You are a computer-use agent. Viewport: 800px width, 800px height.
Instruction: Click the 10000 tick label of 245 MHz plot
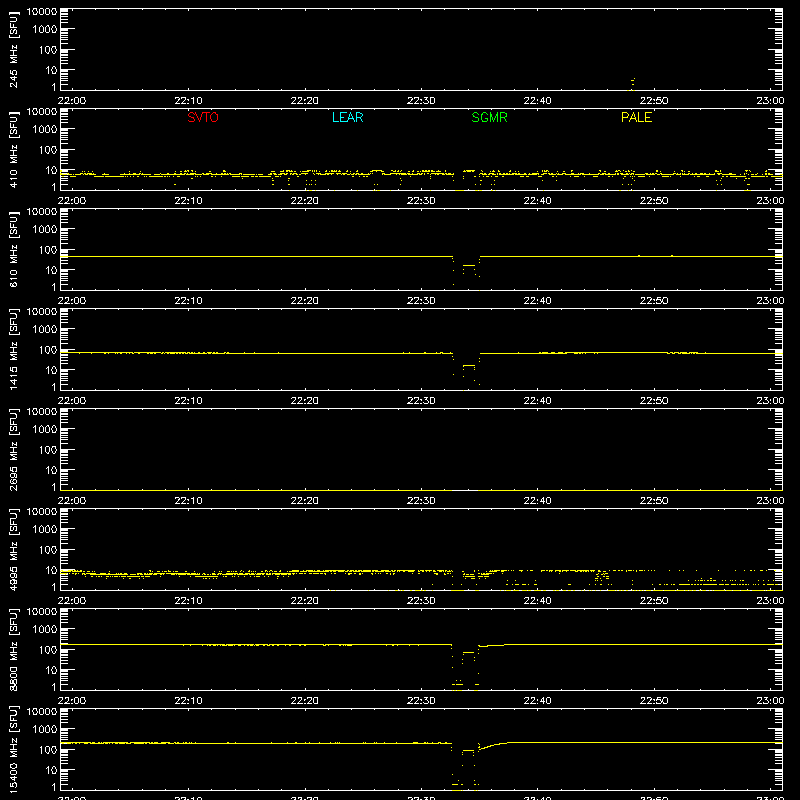42,12
